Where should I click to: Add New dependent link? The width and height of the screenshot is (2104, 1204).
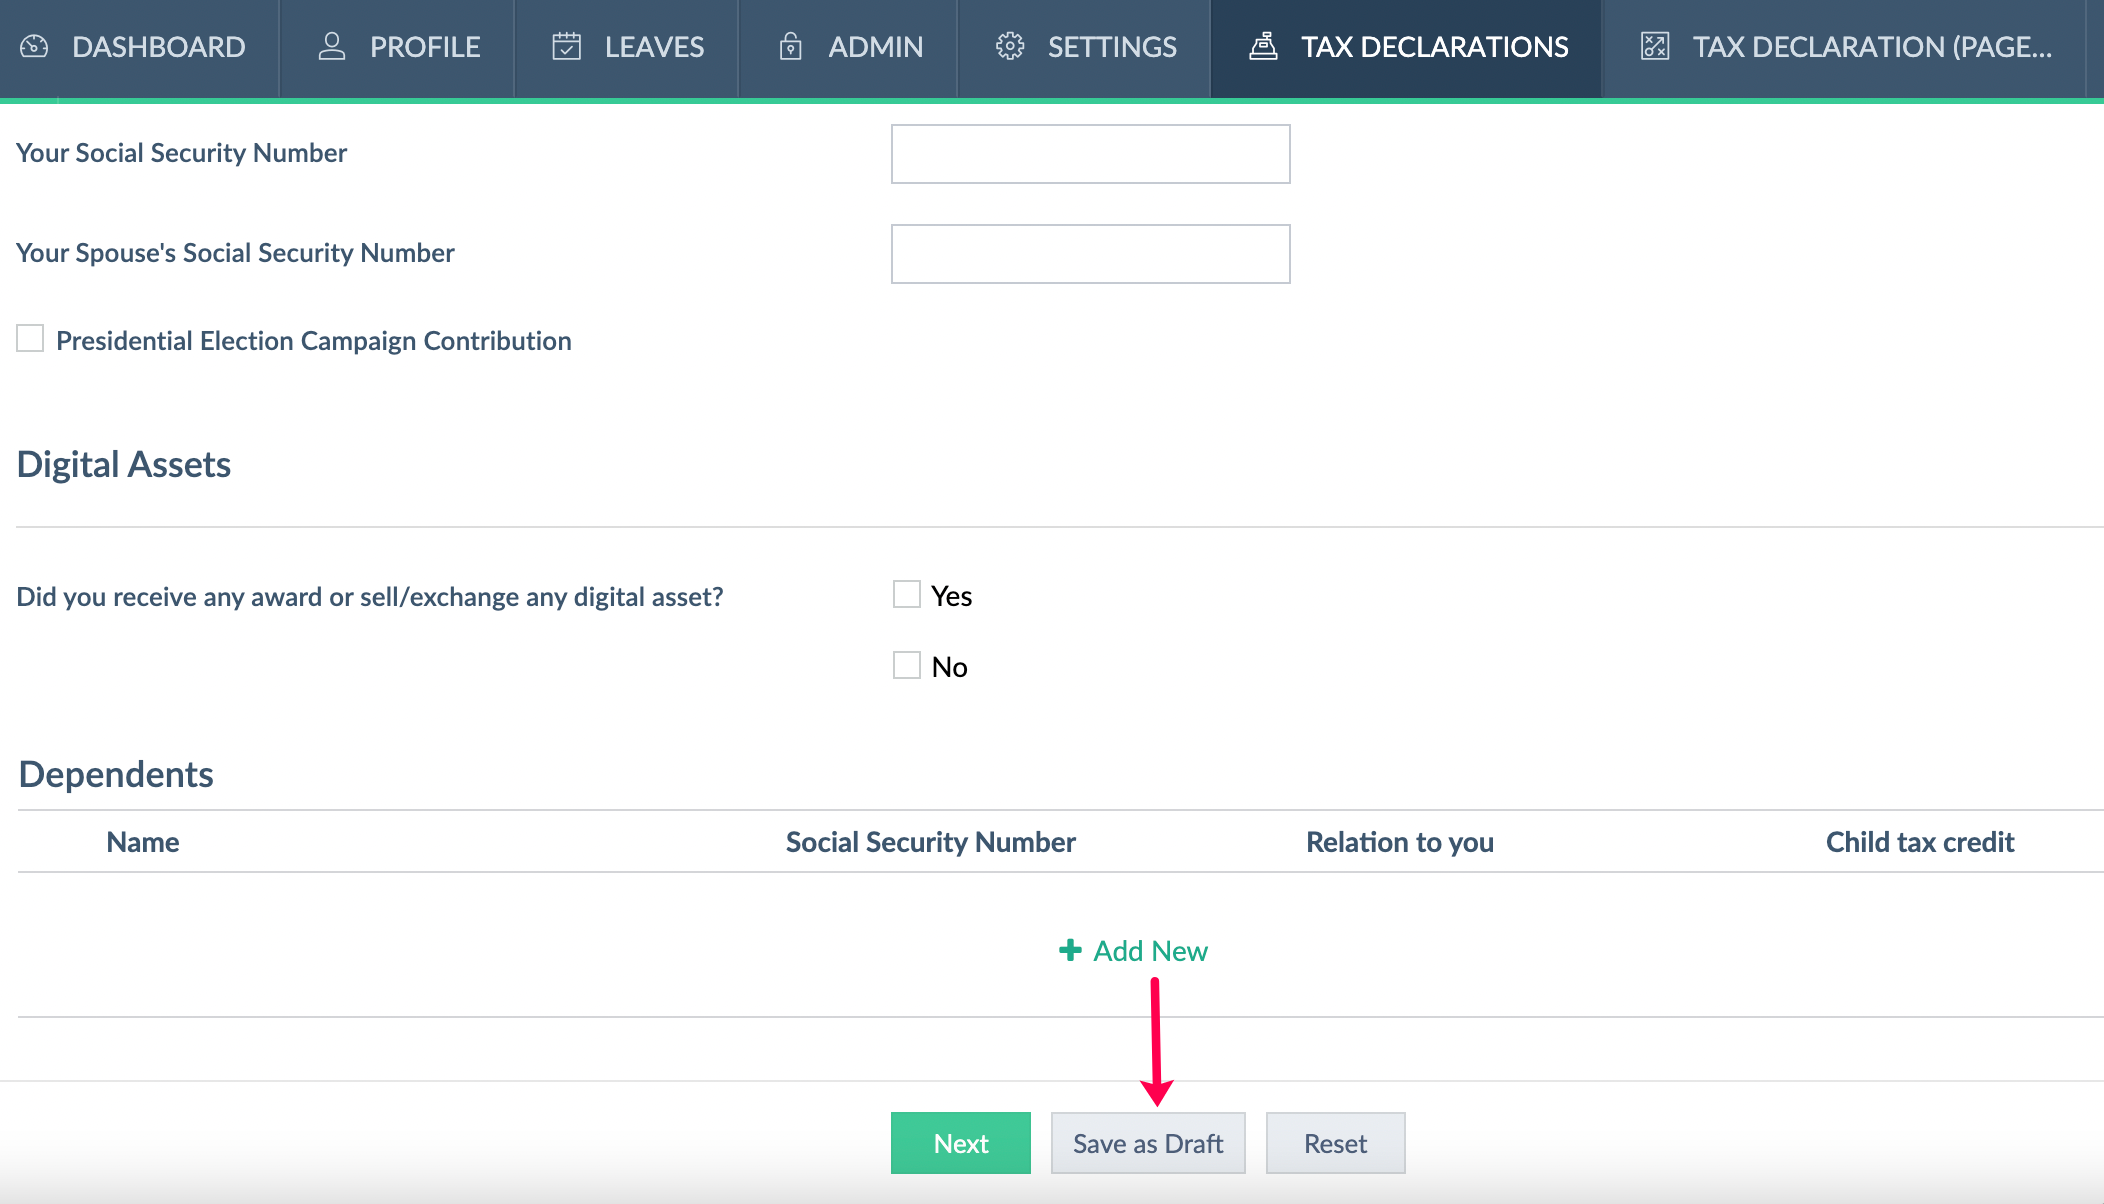point(1149,950)
